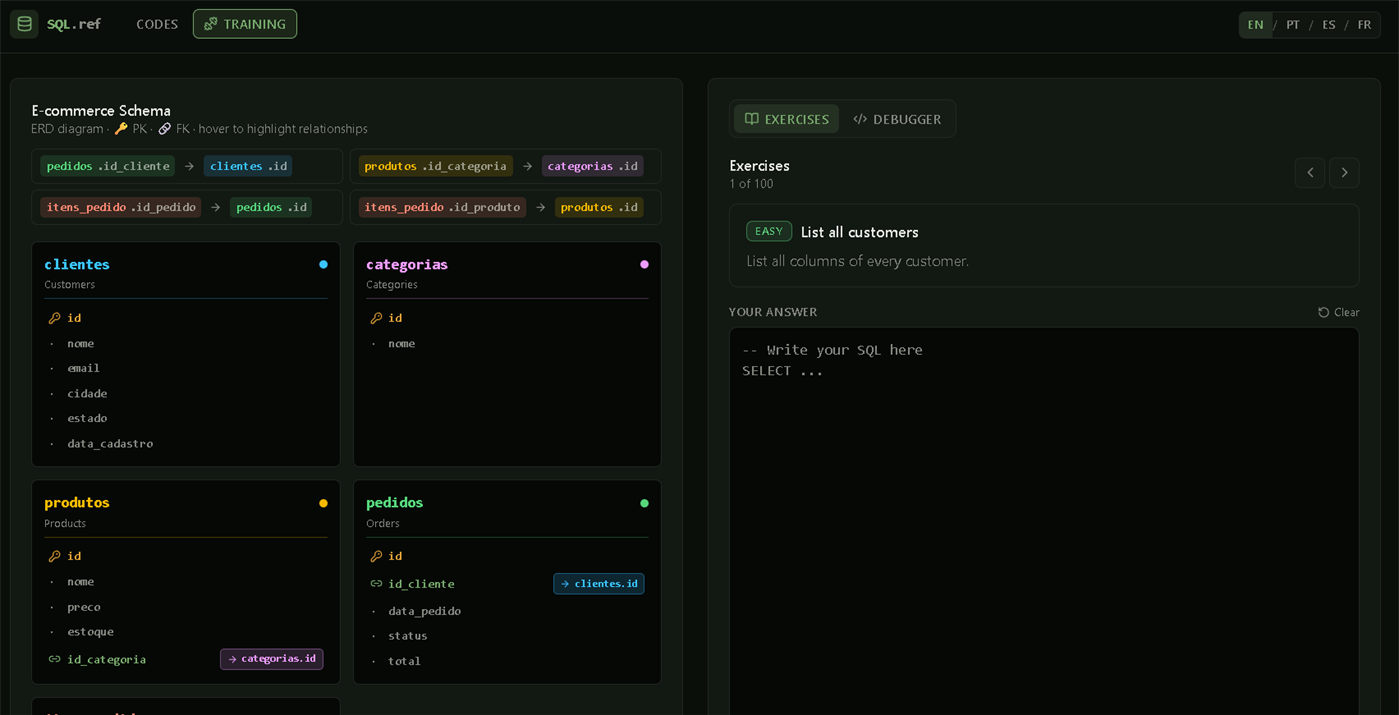This screenshot has height=715, width=1399.
Task: Click the id_cliente column in pedidos
Action: point(421,584)
